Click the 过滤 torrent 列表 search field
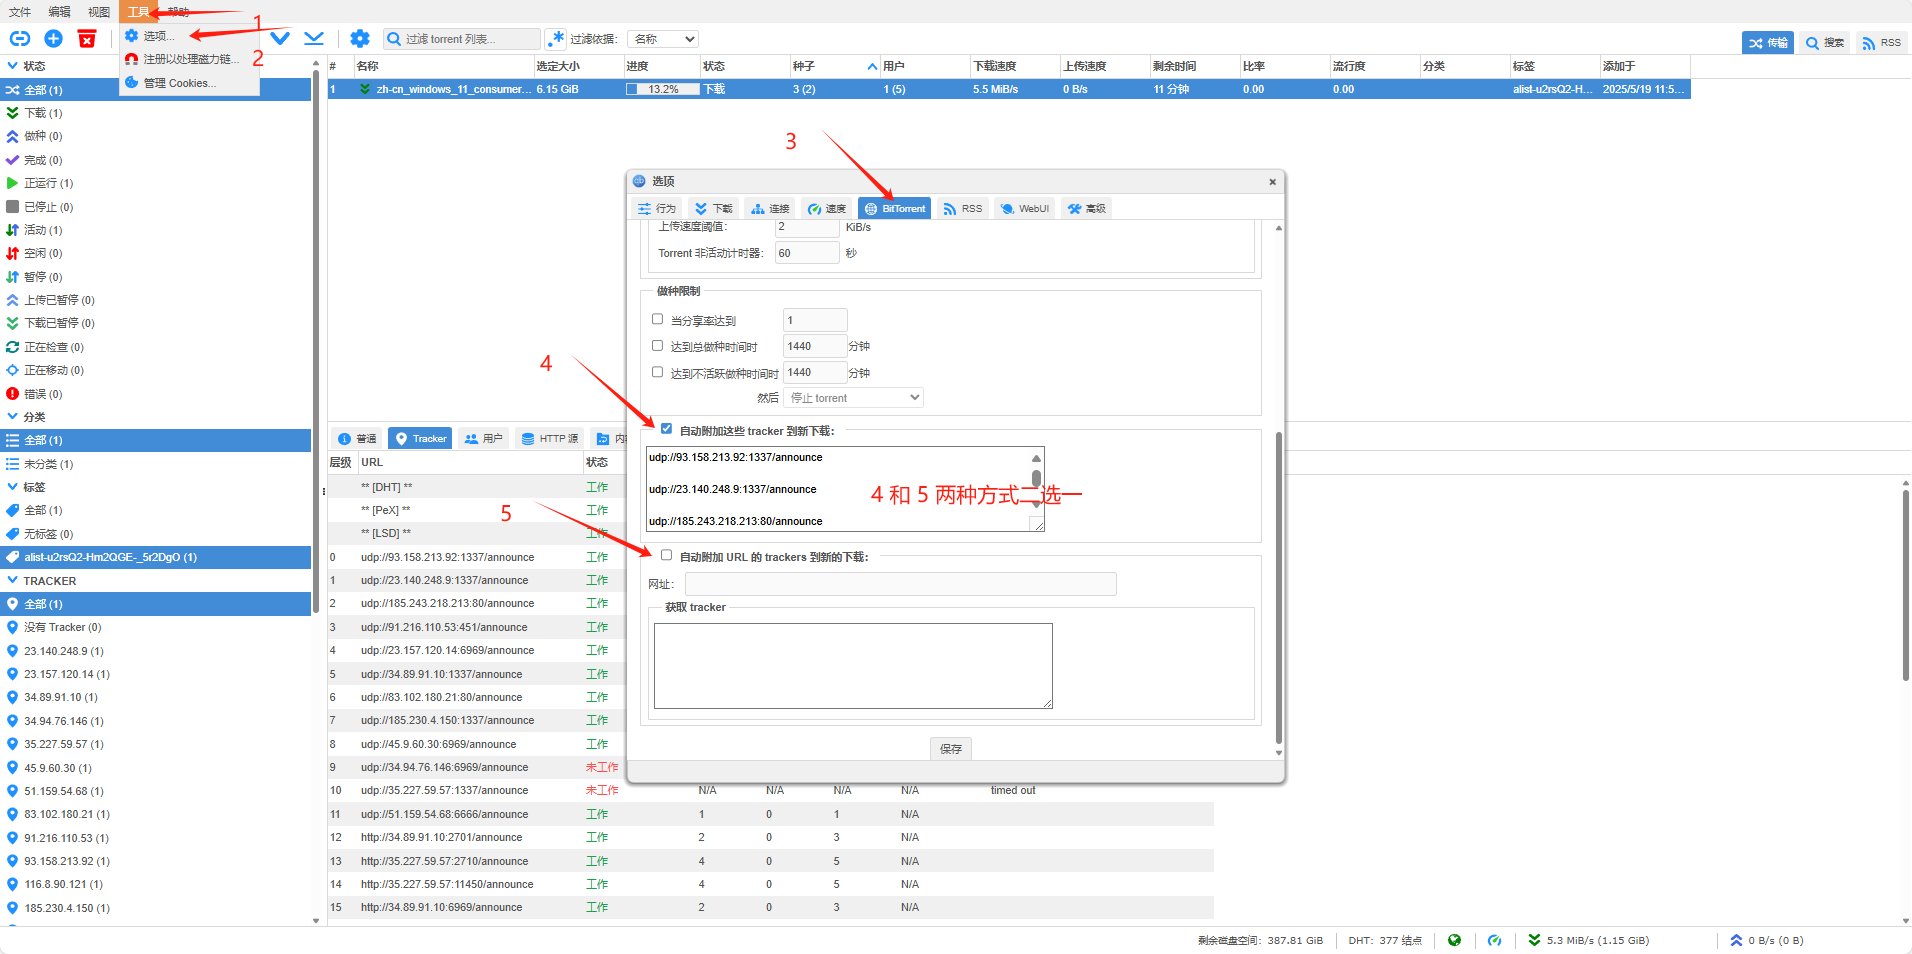The width and height of the screenshot is (1912, 954). pos(462,39)
